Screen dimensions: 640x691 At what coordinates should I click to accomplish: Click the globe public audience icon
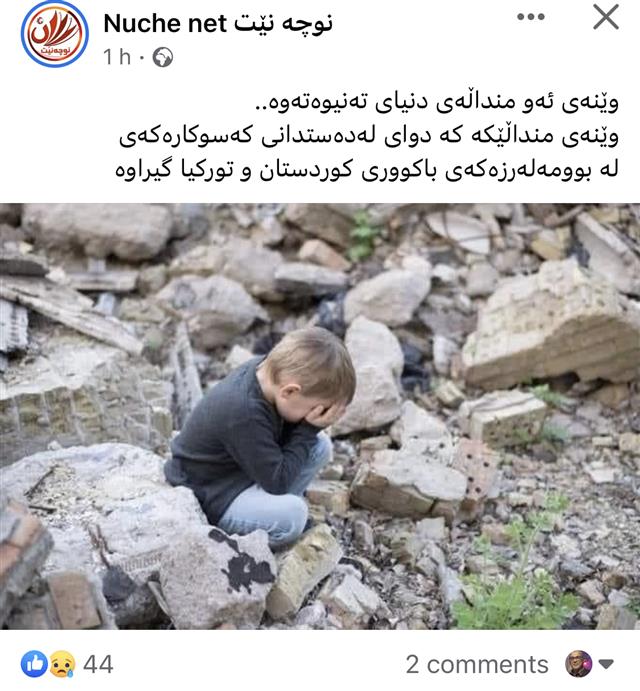(163, 57)
